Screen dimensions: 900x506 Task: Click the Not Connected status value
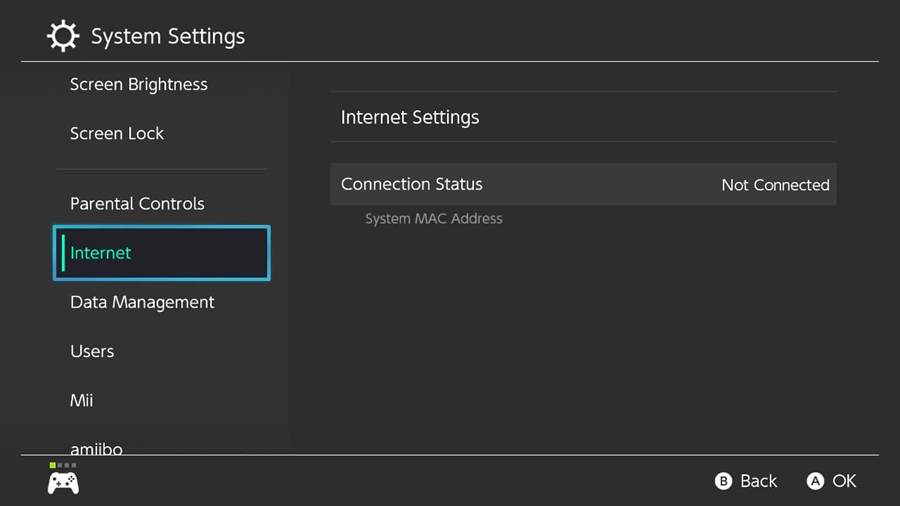(x=775, y=185)
